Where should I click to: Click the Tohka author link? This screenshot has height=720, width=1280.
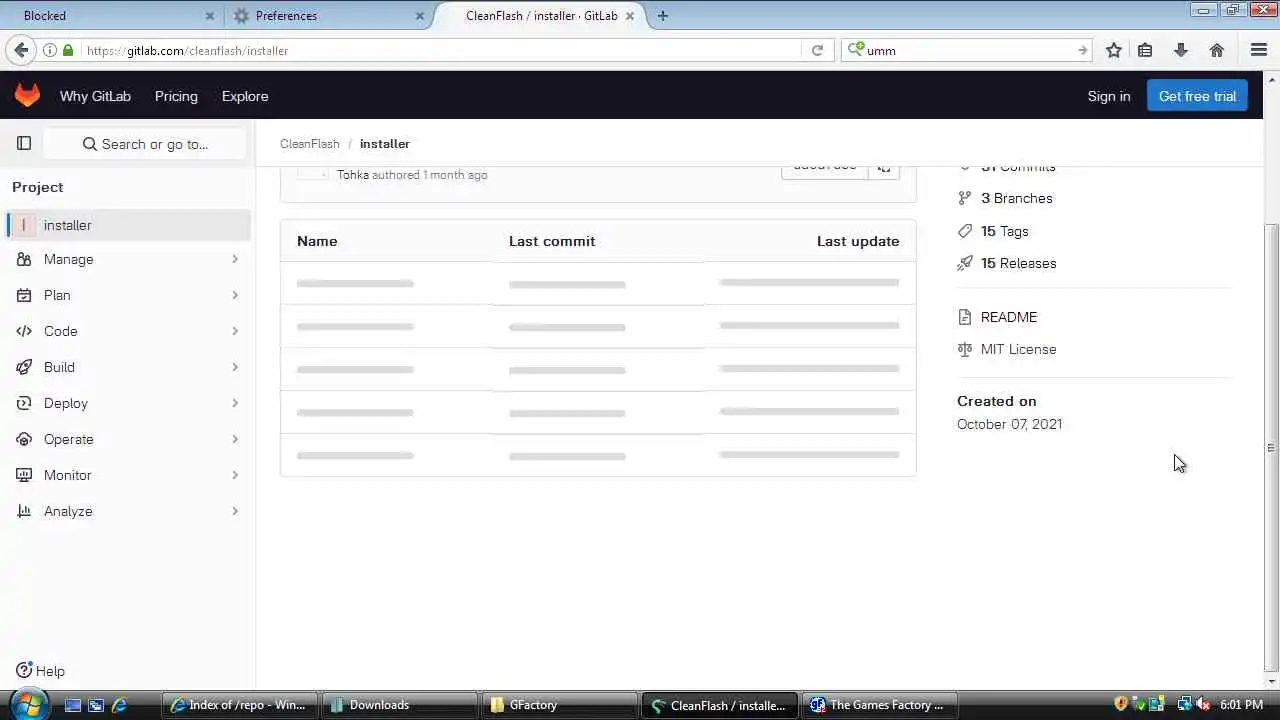pyautogui.click(x=353, y=174)
